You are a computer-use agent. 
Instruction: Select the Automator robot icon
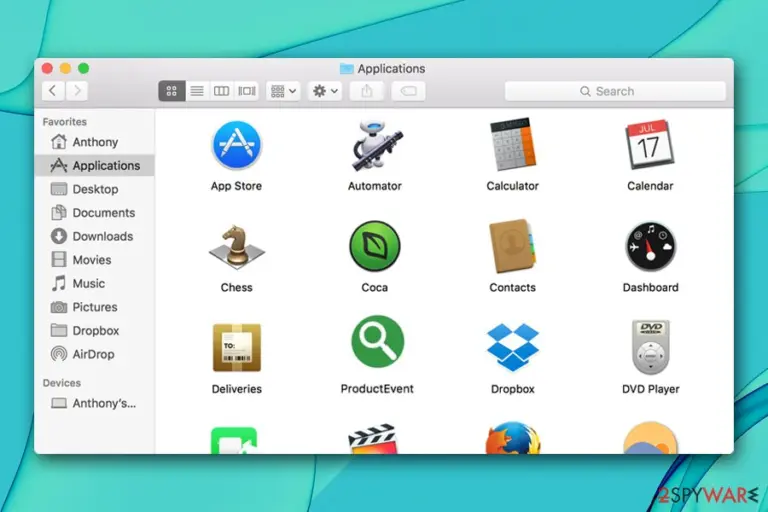point(375,146)
